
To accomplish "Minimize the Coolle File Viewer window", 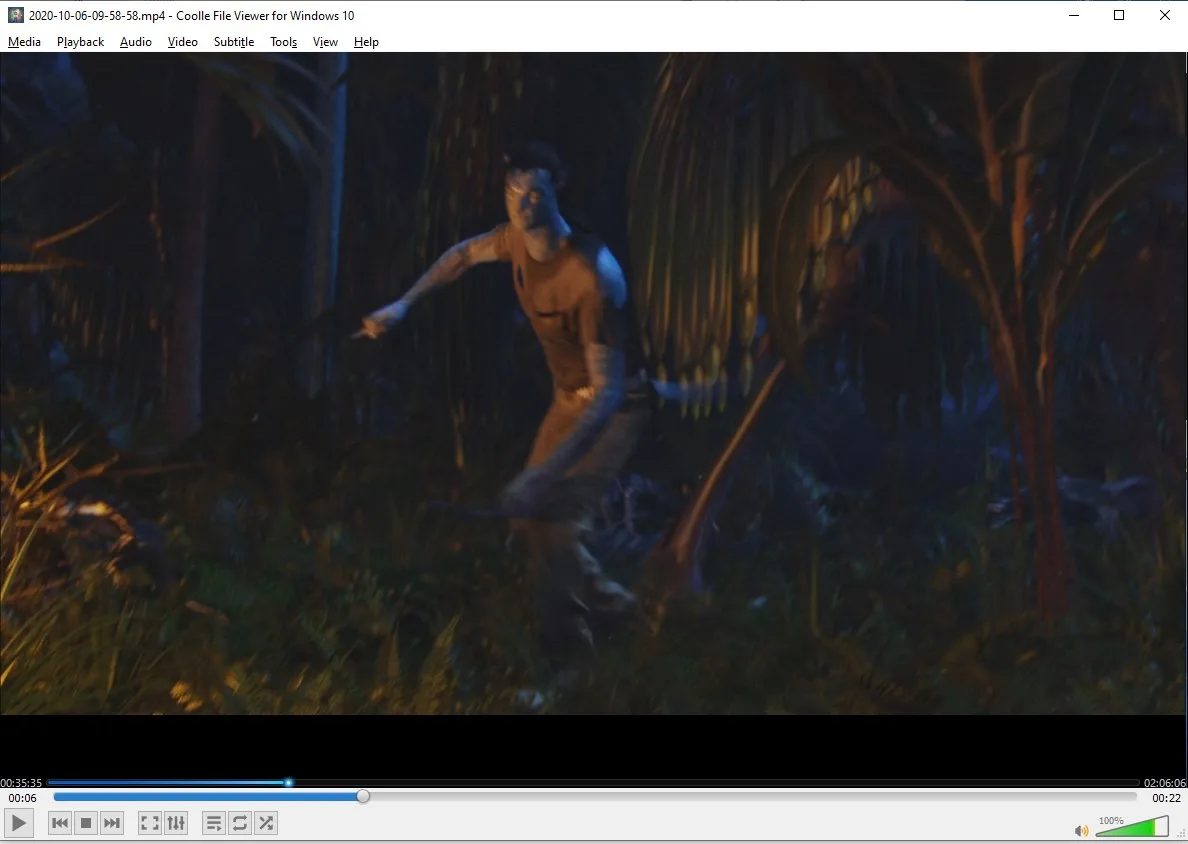I will pos(1074,15).
